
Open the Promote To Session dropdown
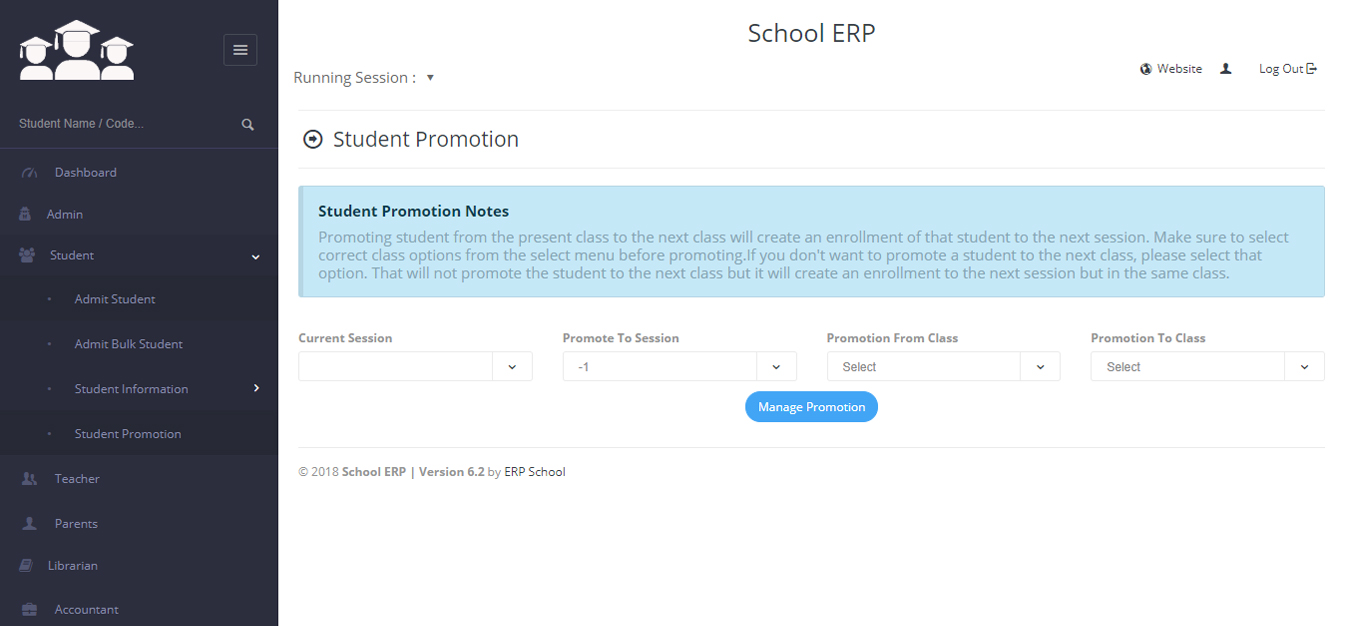tap(679, 367)
